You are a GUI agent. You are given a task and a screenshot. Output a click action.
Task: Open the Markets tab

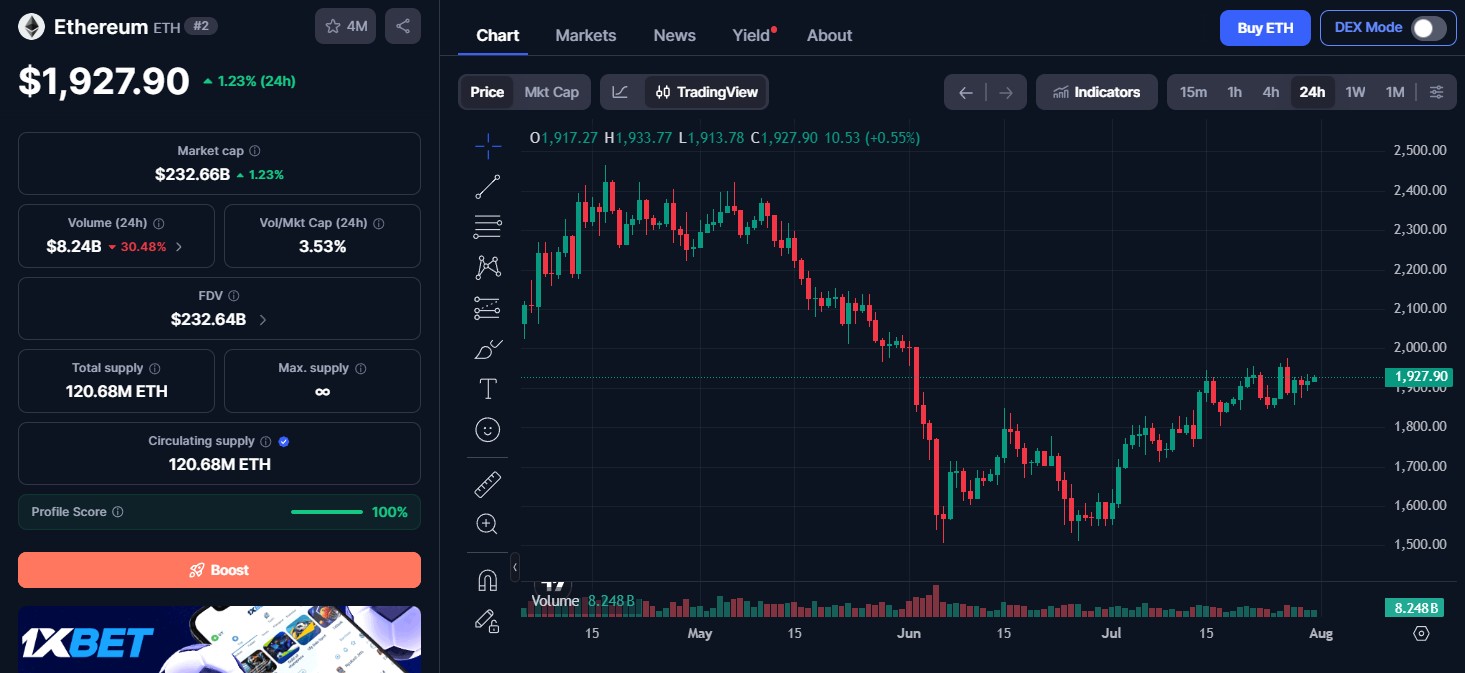586,35
